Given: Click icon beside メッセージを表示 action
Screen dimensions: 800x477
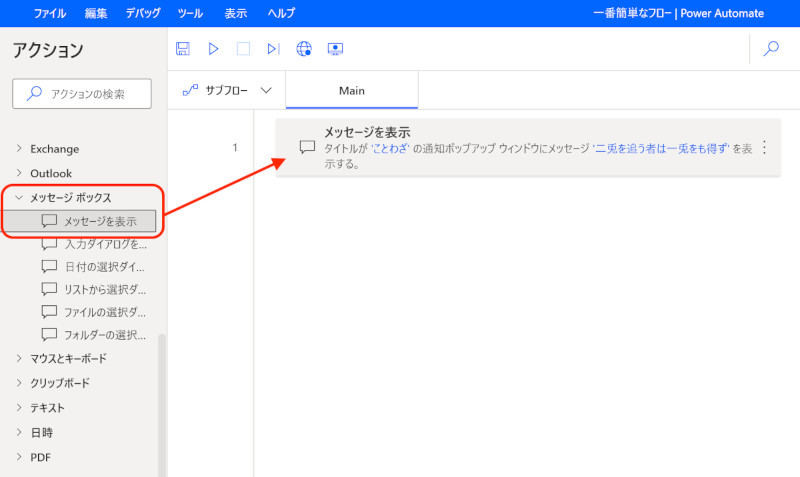Looking at the screenshot, I should [x=49, y=221].
